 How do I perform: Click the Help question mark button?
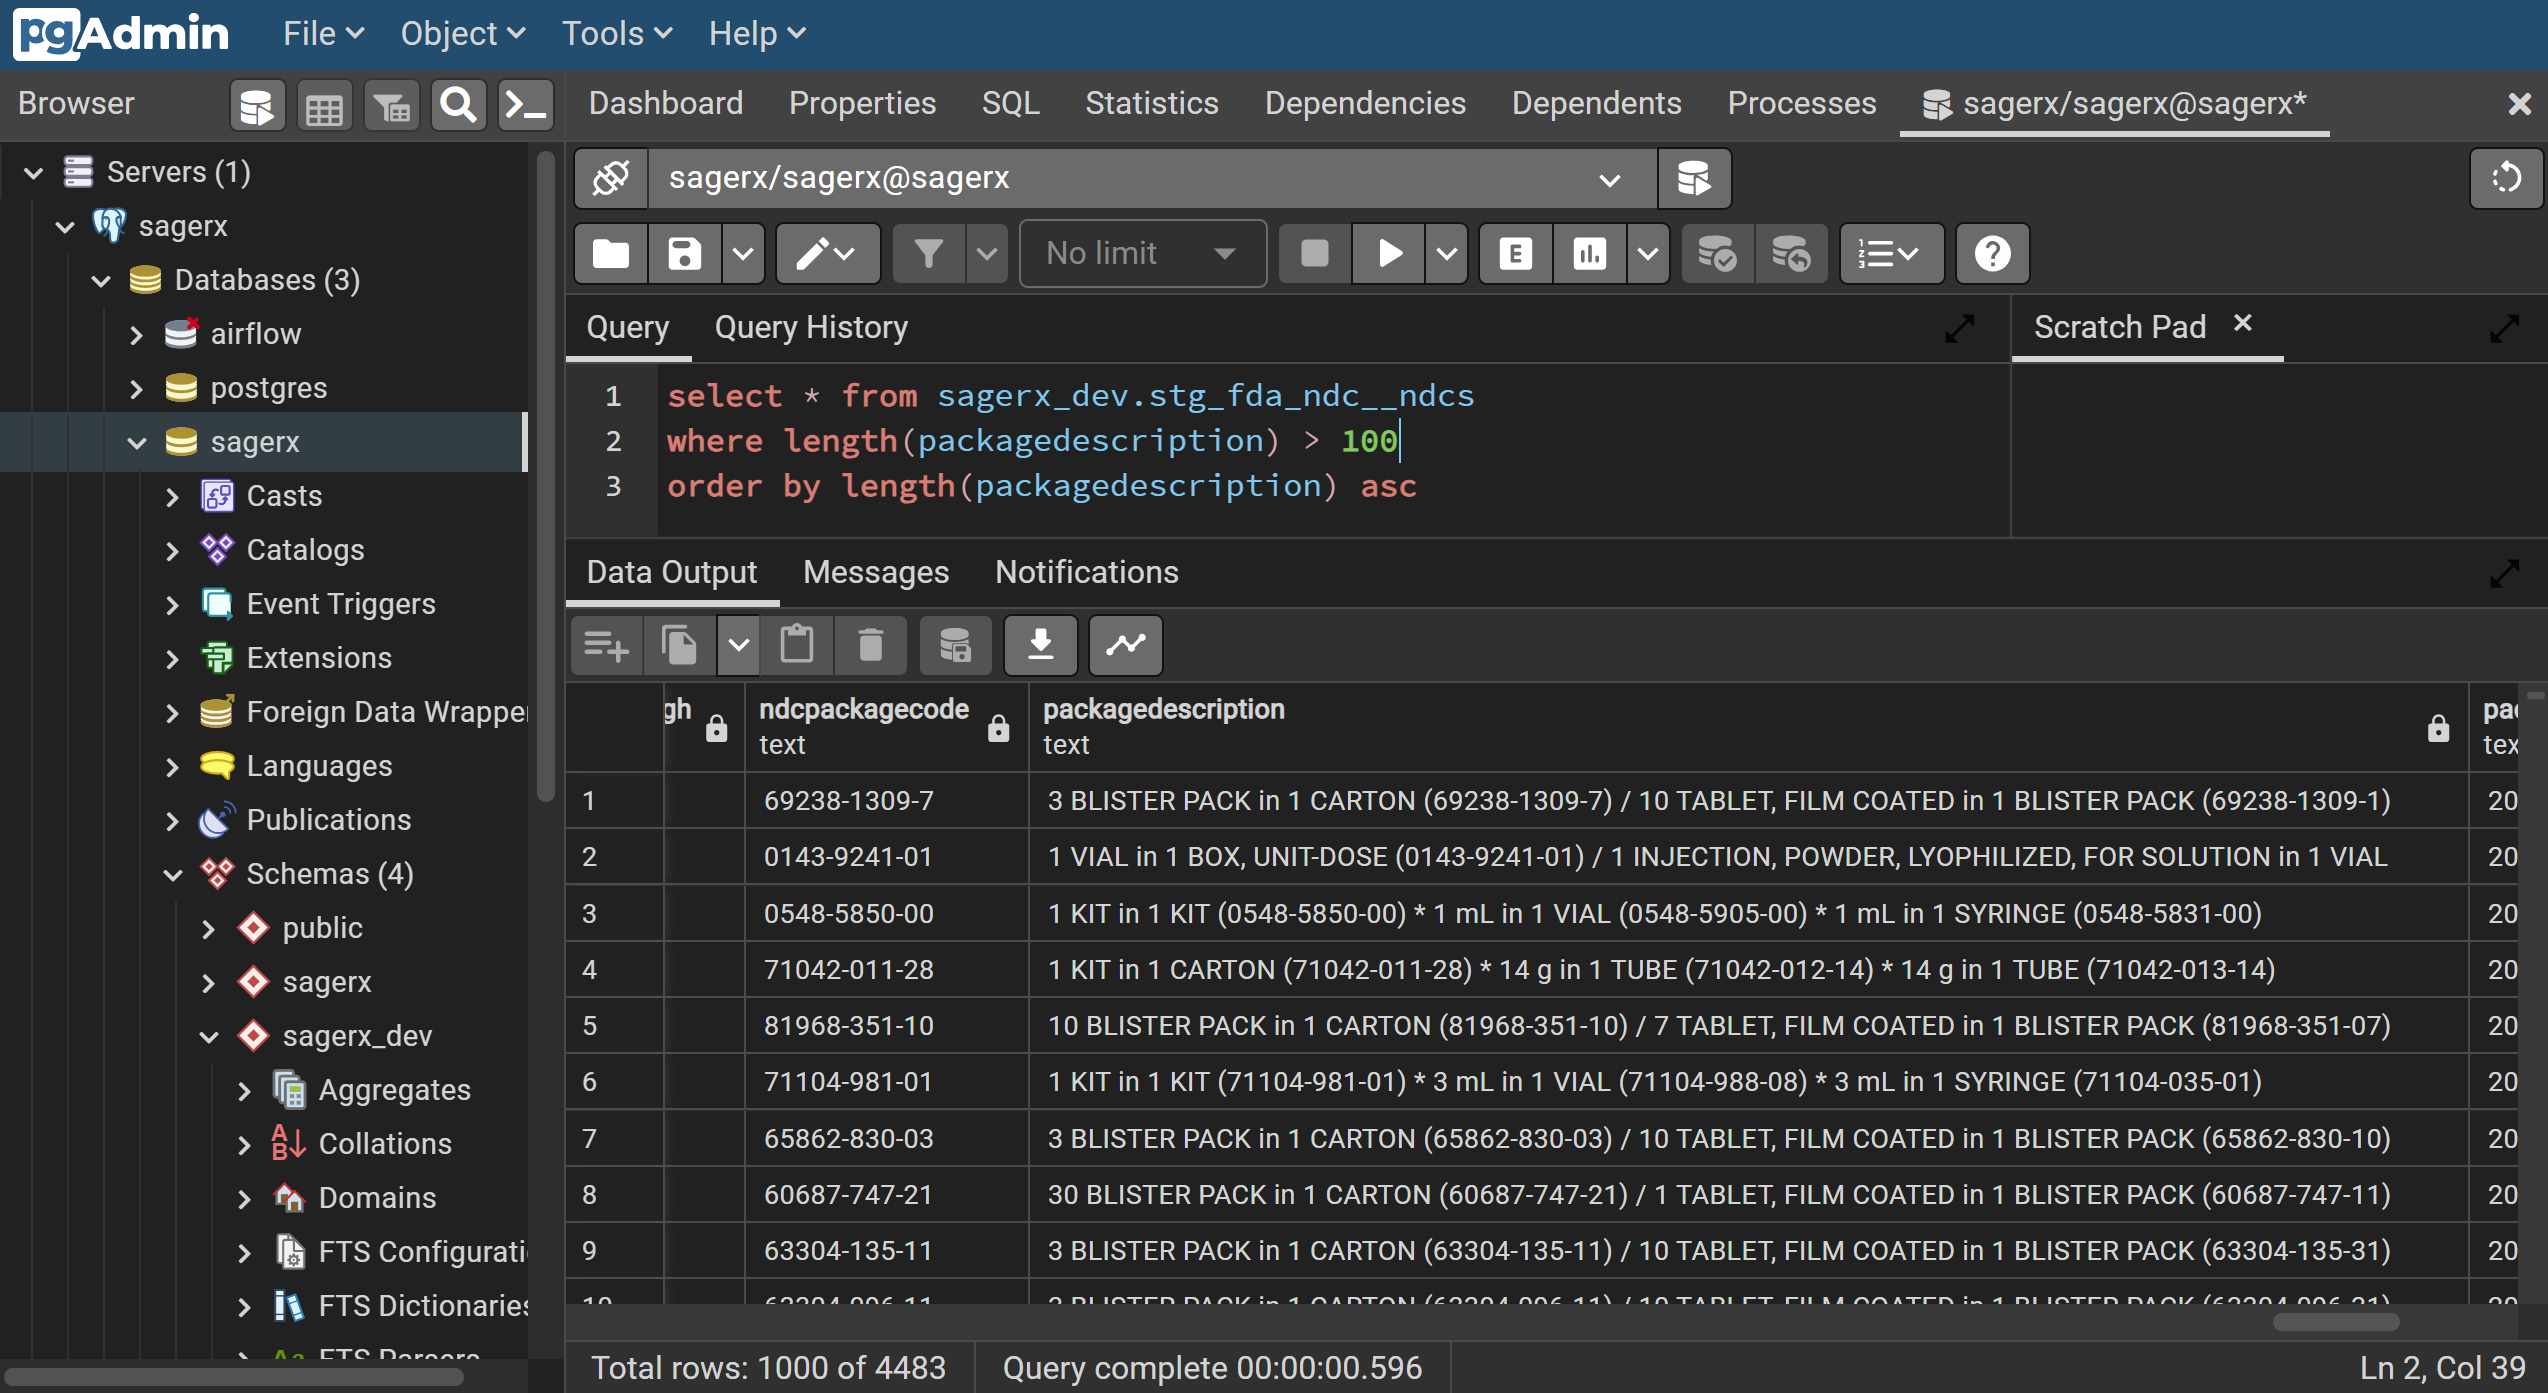1991,253
